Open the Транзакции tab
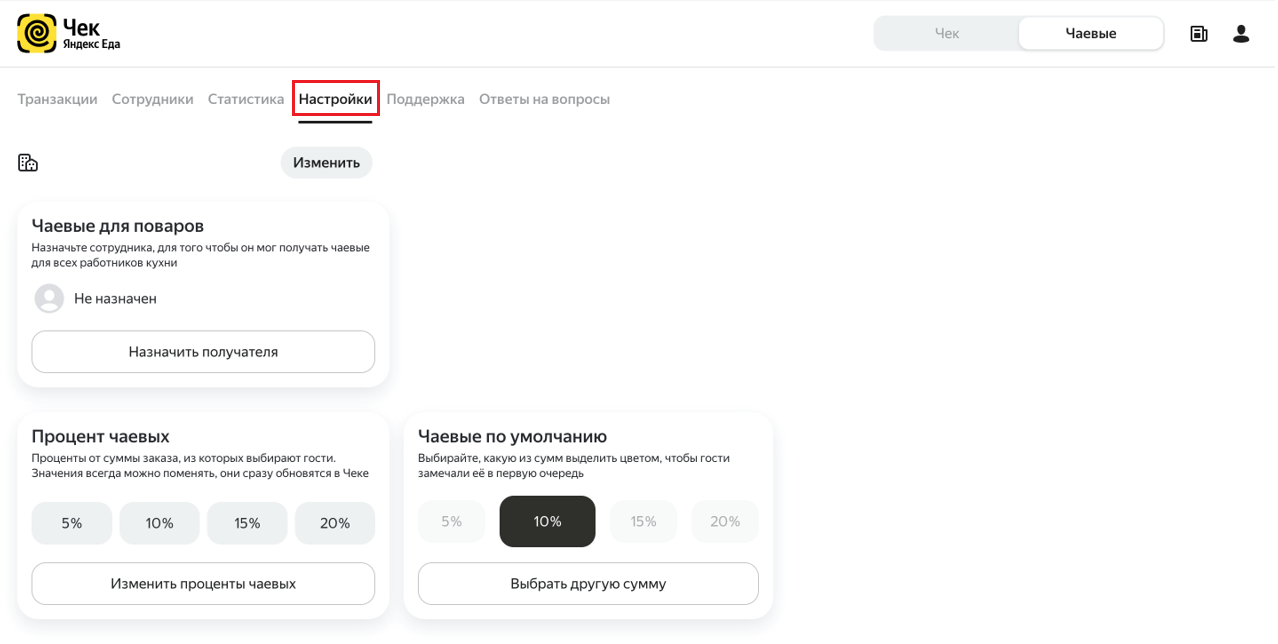 57,99
